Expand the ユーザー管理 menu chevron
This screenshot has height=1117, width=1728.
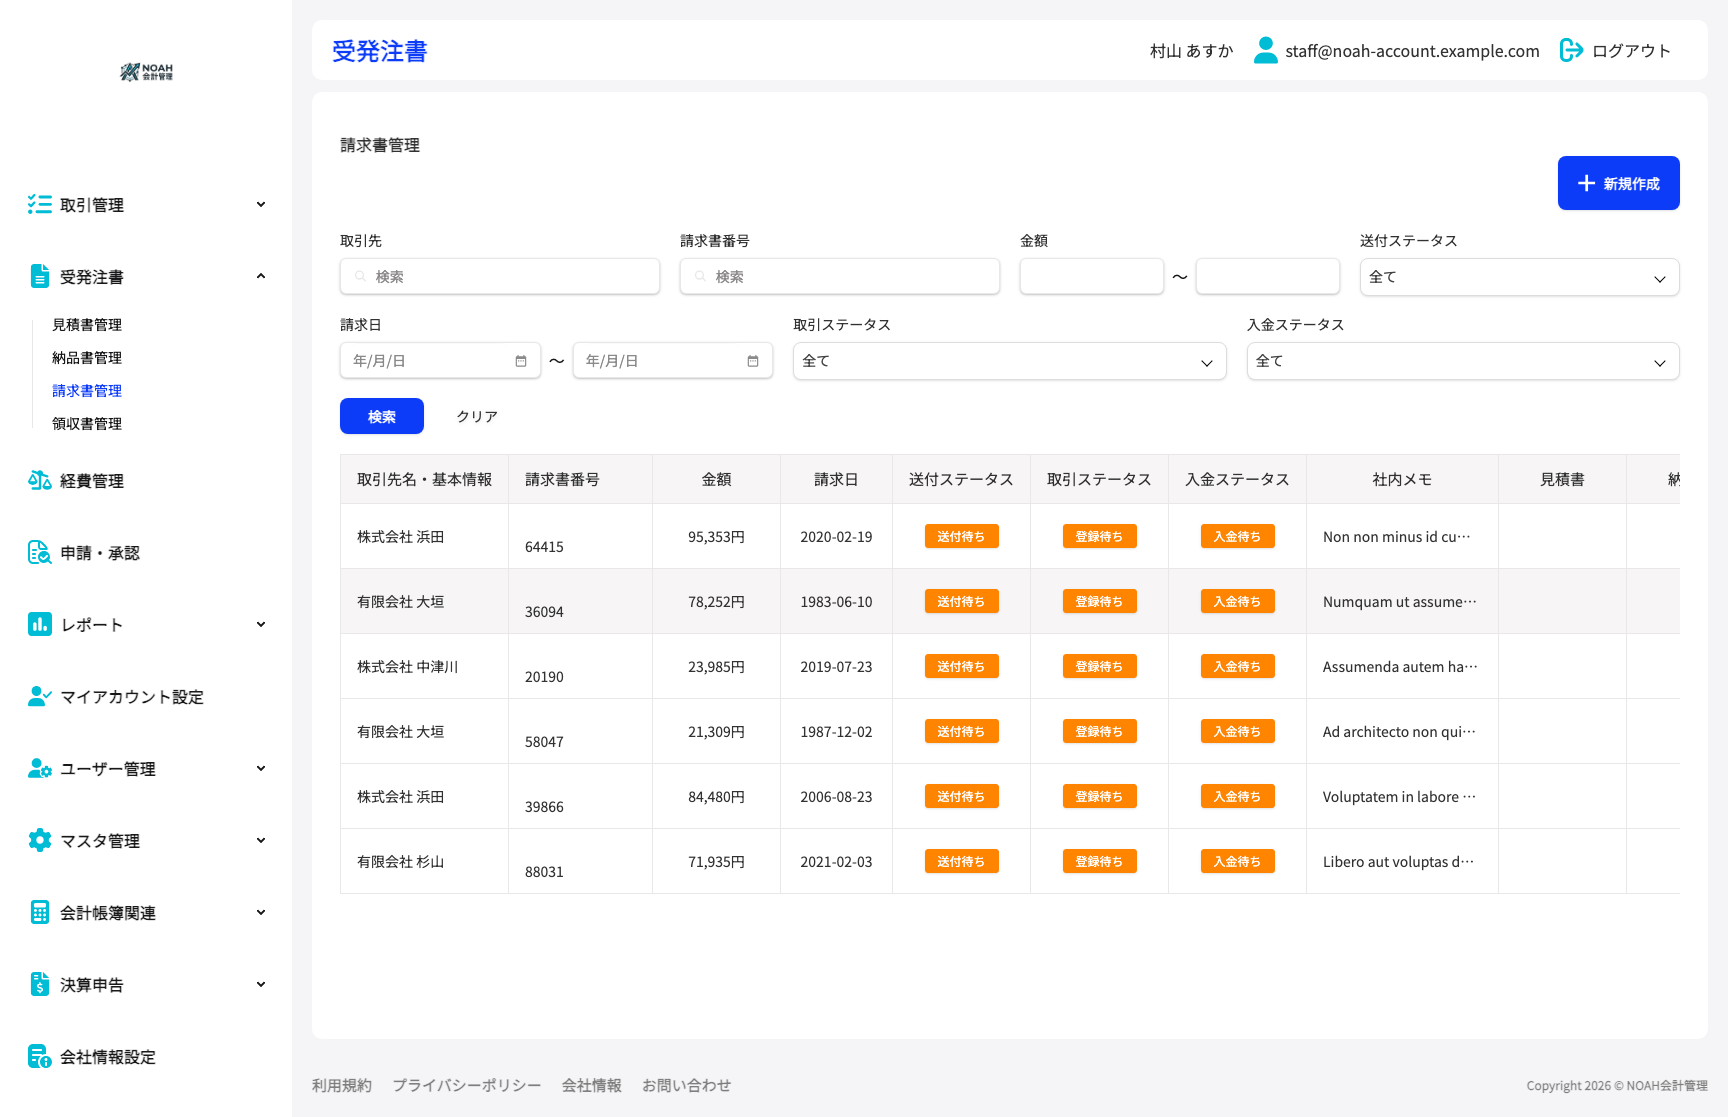[261, 768]
